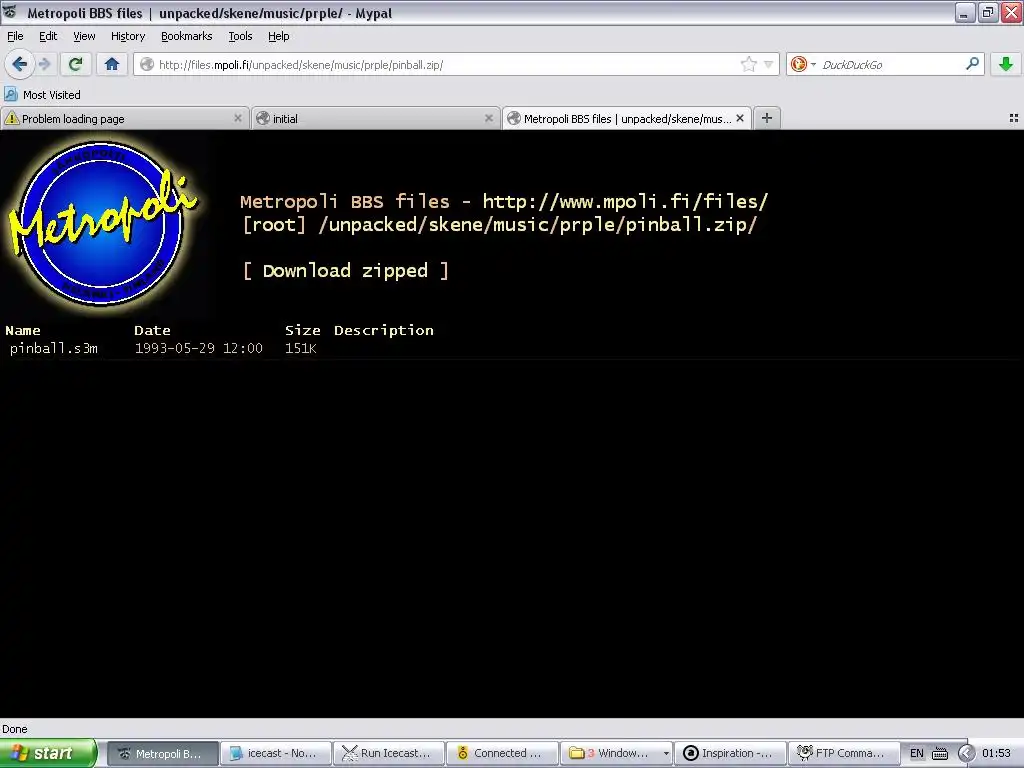The height and width of the screenshot is (768, 1024).
Task: Click the Mypal raccoon icon in title bar
Action: 10,12
